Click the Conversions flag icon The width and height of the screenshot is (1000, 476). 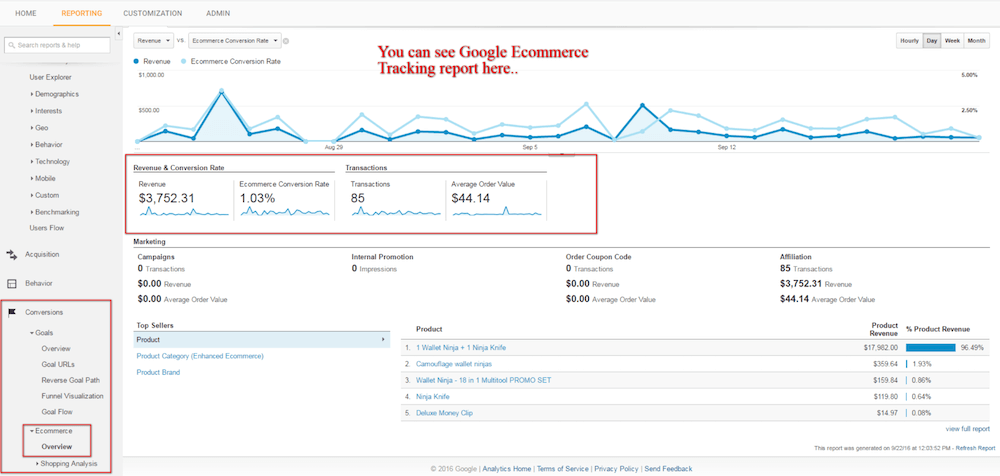(11, 312)
